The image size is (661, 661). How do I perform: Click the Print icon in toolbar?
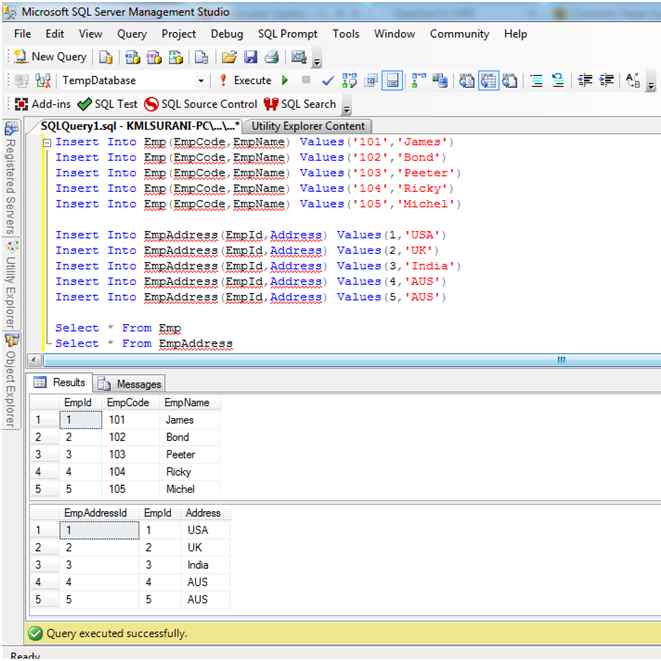pyautogui.click(x=271, y=57)
